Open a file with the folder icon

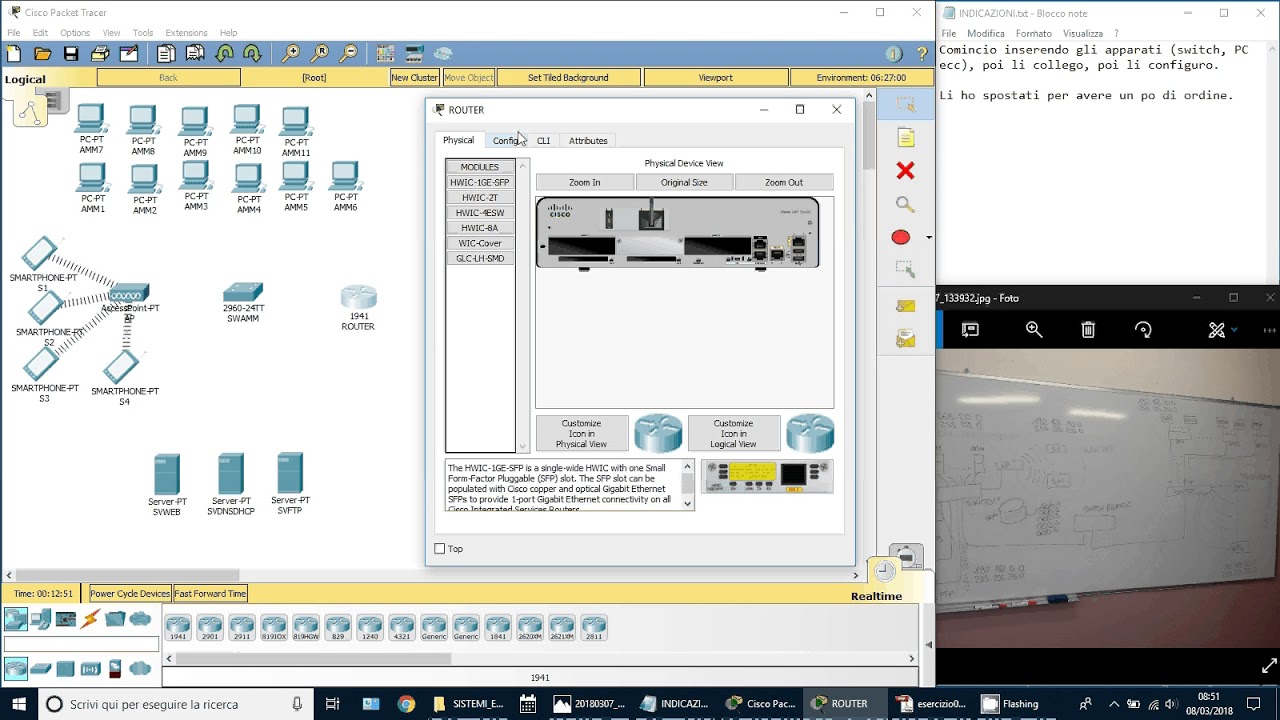pos(42,54)
